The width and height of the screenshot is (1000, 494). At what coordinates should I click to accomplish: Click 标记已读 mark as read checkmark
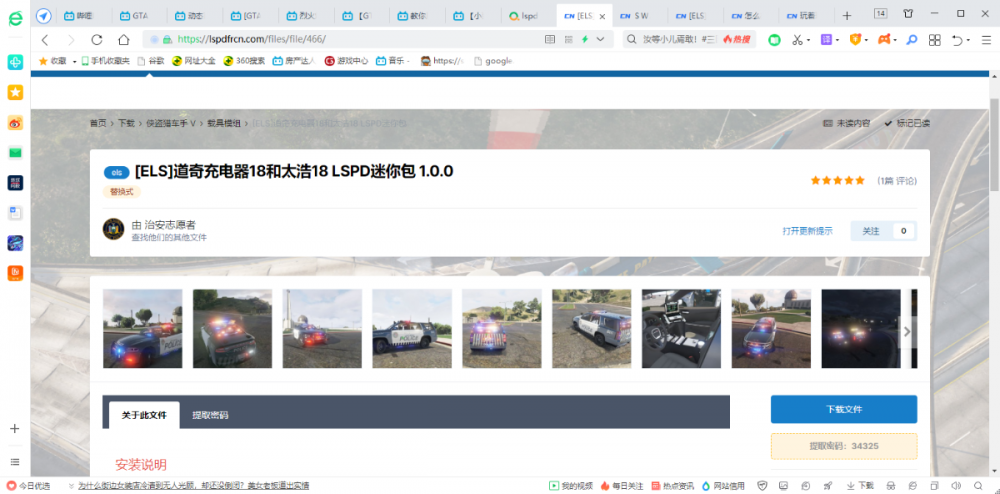pyautogui.click(x=907, y=123)
